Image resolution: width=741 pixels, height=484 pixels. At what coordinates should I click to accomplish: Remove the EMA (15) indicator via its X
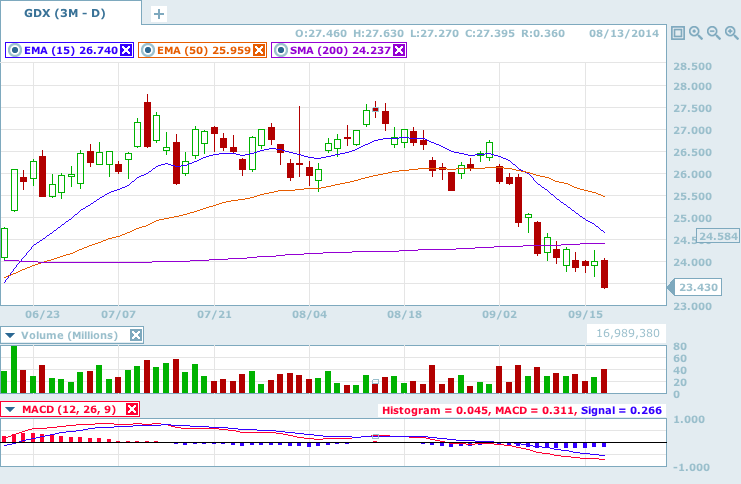click(x=126, y=50)
